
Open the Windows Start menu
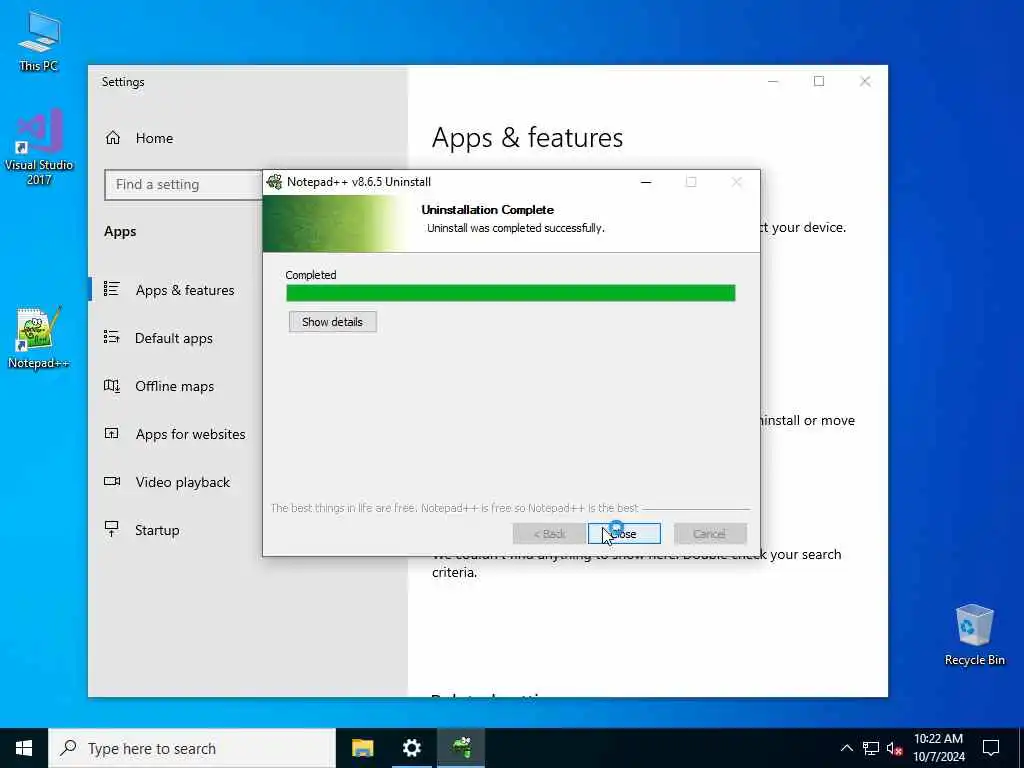(x=24, y=748)
